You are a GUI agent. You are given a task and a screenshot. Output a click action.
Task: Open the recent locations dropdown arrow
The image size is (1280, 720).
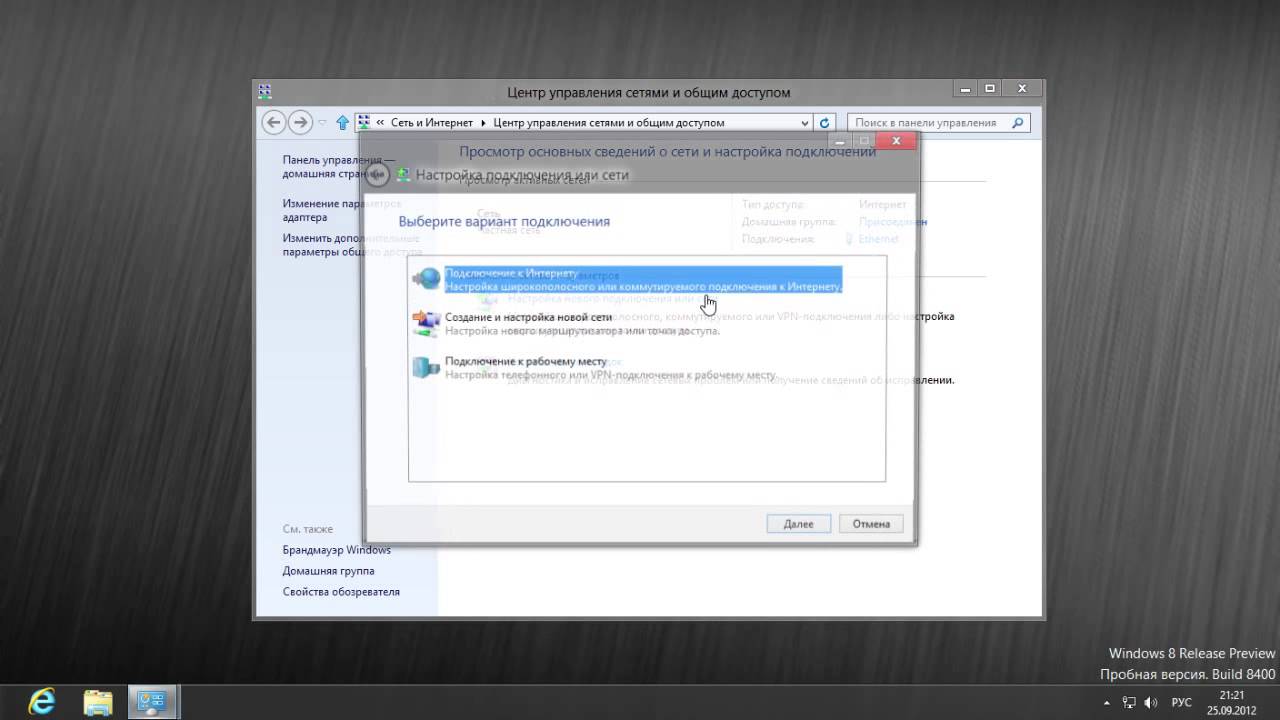[x=322, y=123]
